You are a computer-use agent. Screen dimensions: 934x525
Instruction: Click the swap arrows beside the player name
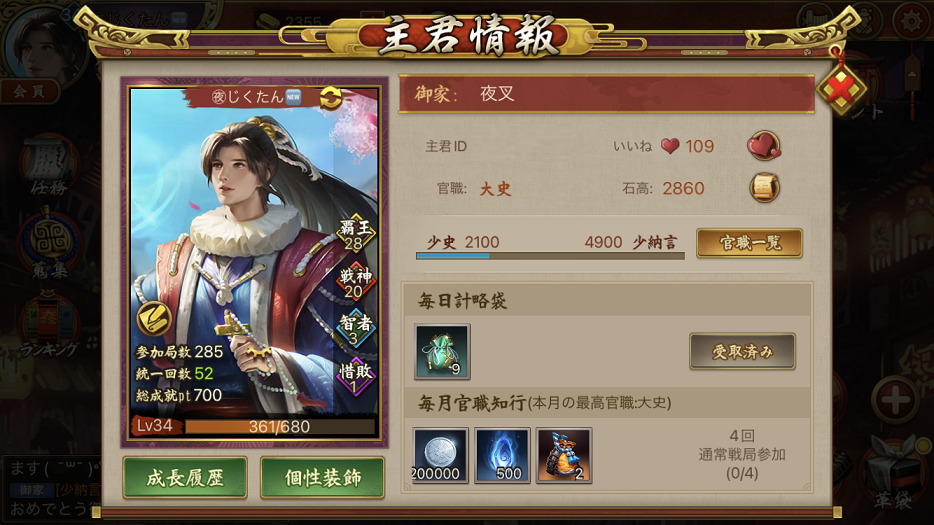(x=331, y=98)
